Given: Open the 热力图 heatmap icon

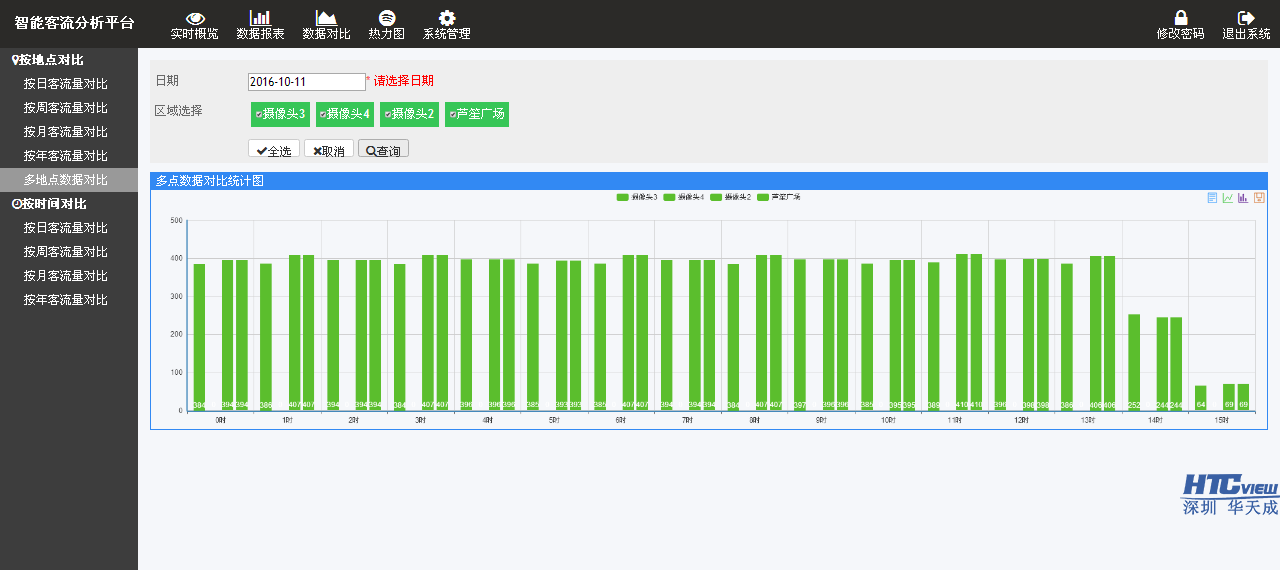Looking at the screenshot, I should (386, 18).
